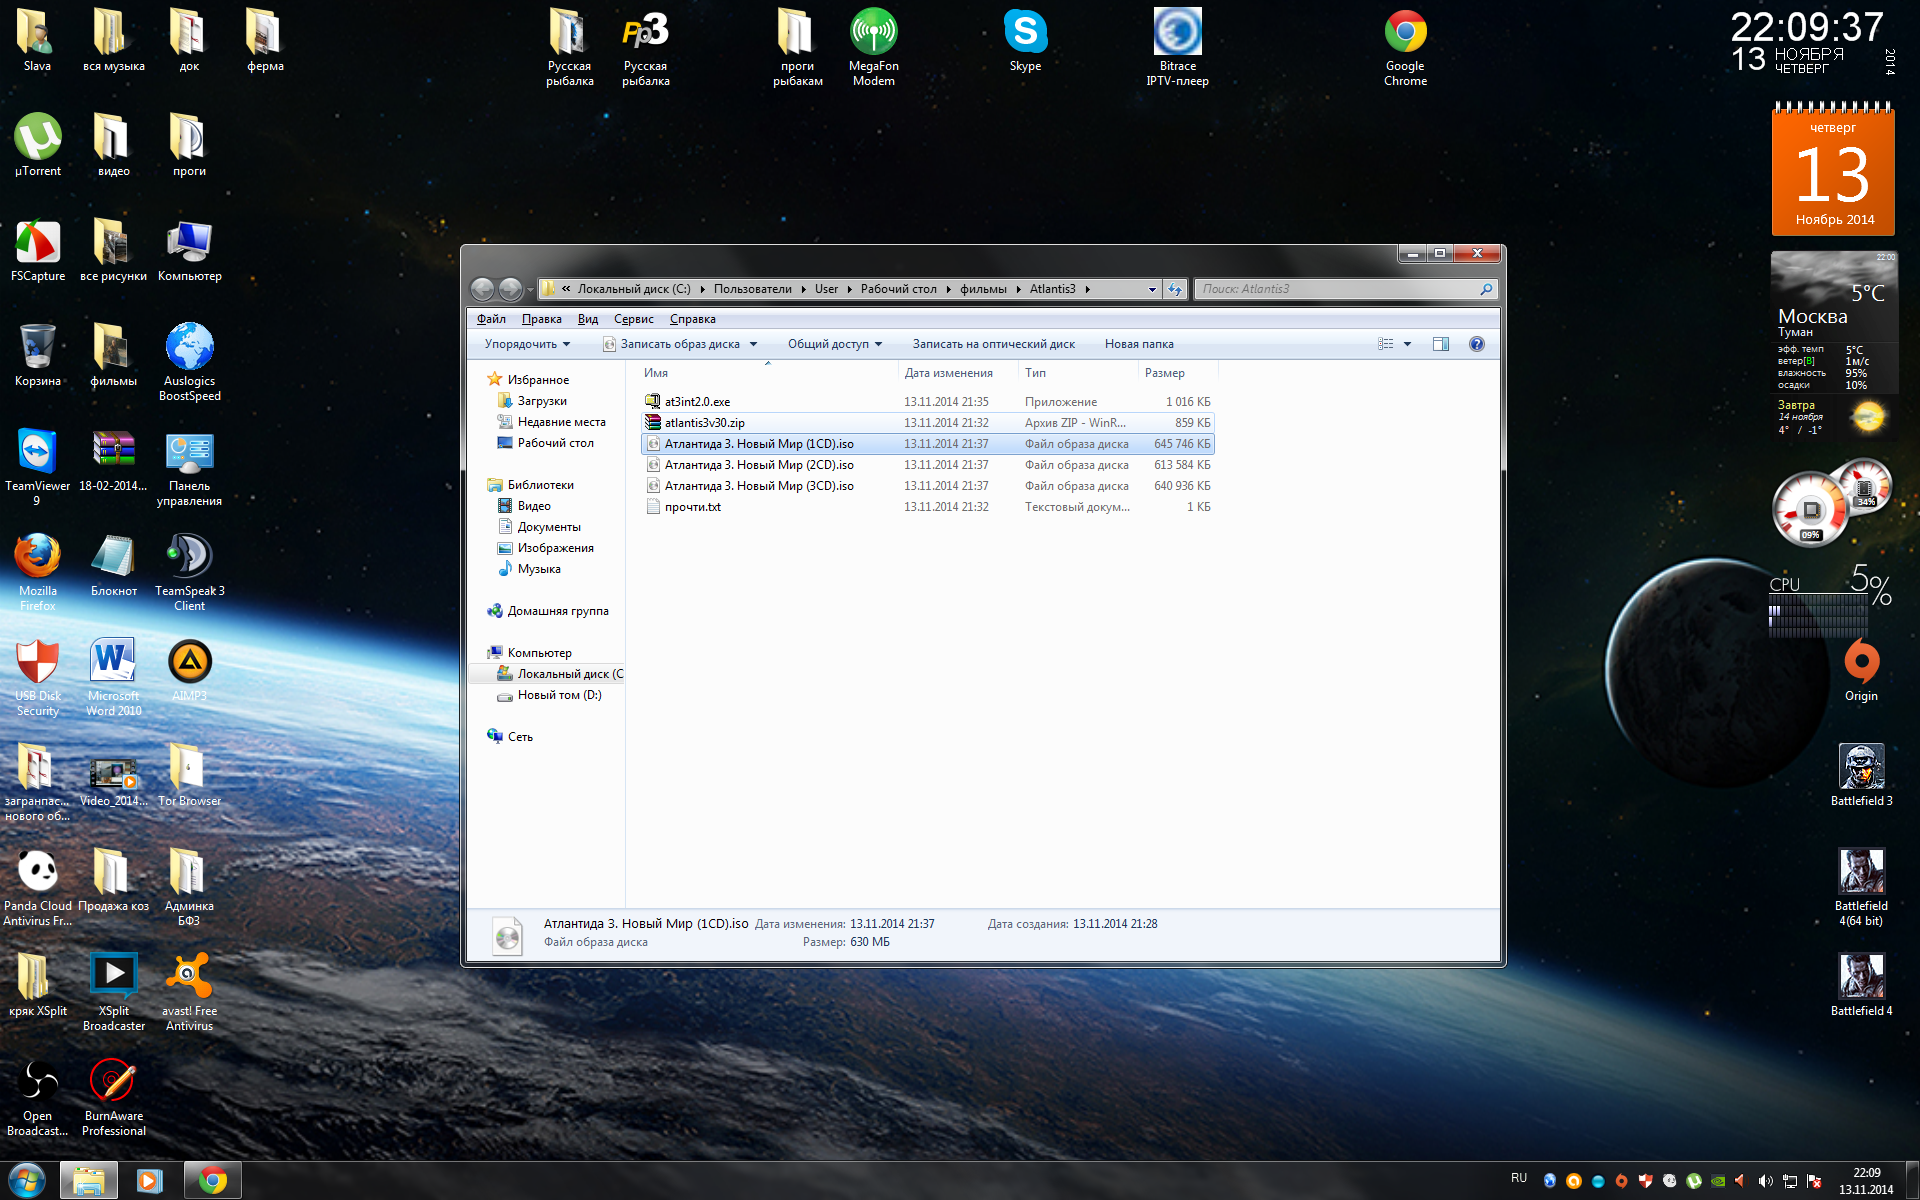This screenshot has width=1920, height=1200.
Task: Open the Windows Start button
Action: point(26,1180)
